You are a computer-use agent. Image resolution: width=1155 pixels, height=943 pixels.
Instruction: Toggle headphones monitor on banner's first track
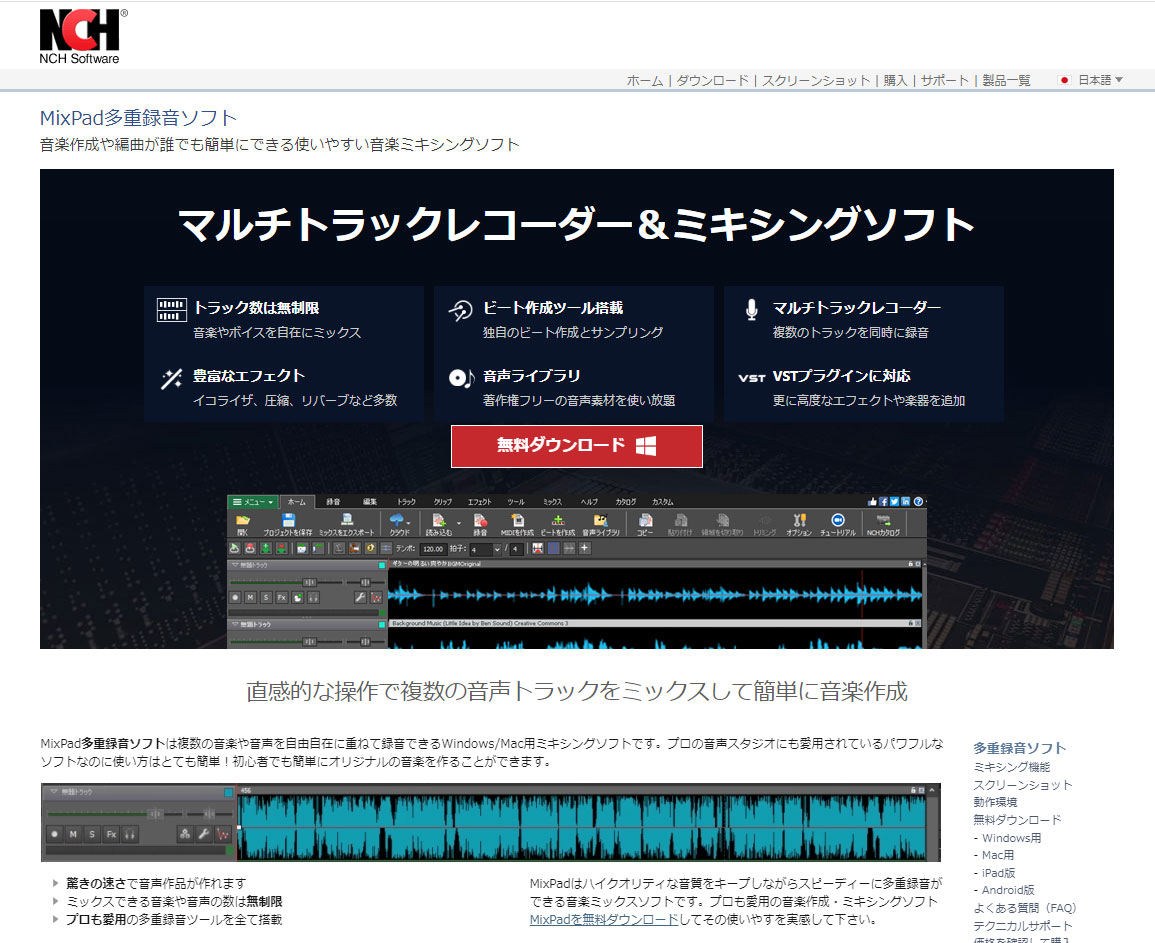[x=313, y=597]
